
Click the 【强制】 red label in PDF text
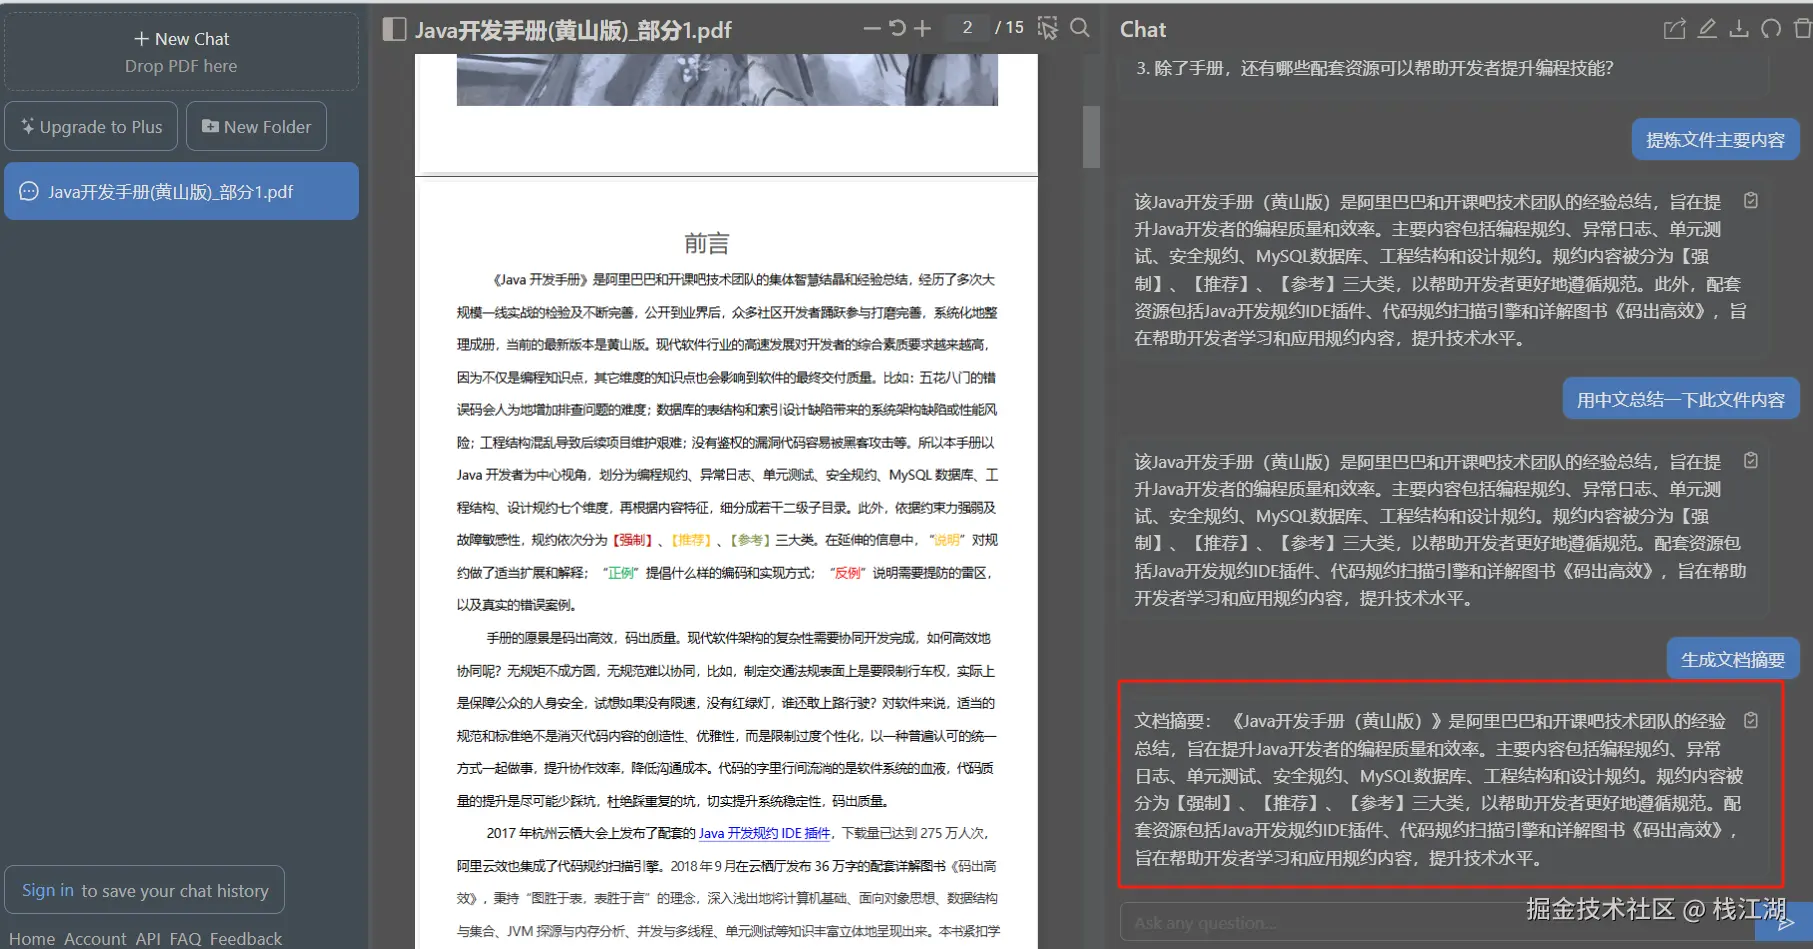coord(633,541)
